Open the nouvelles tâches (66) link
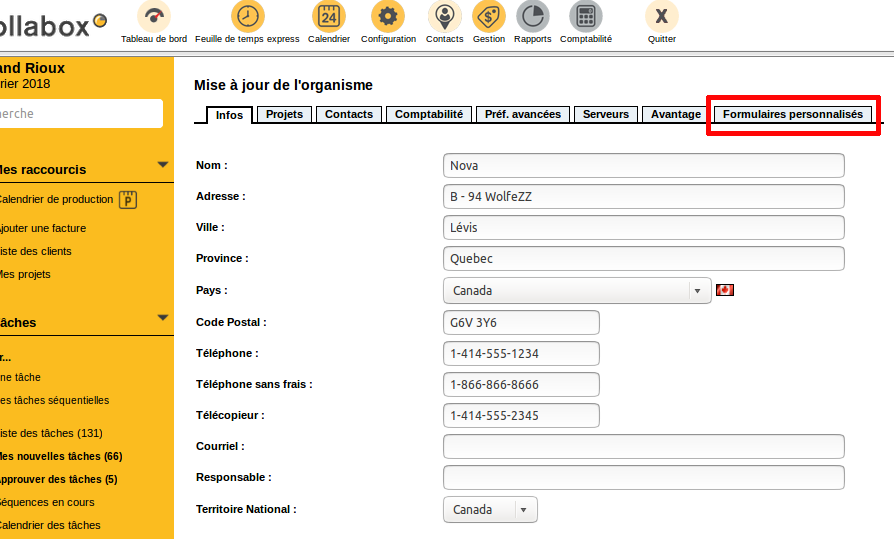This screenshot has width=894, height=539. pyautogui.click(x=62, y=456)
